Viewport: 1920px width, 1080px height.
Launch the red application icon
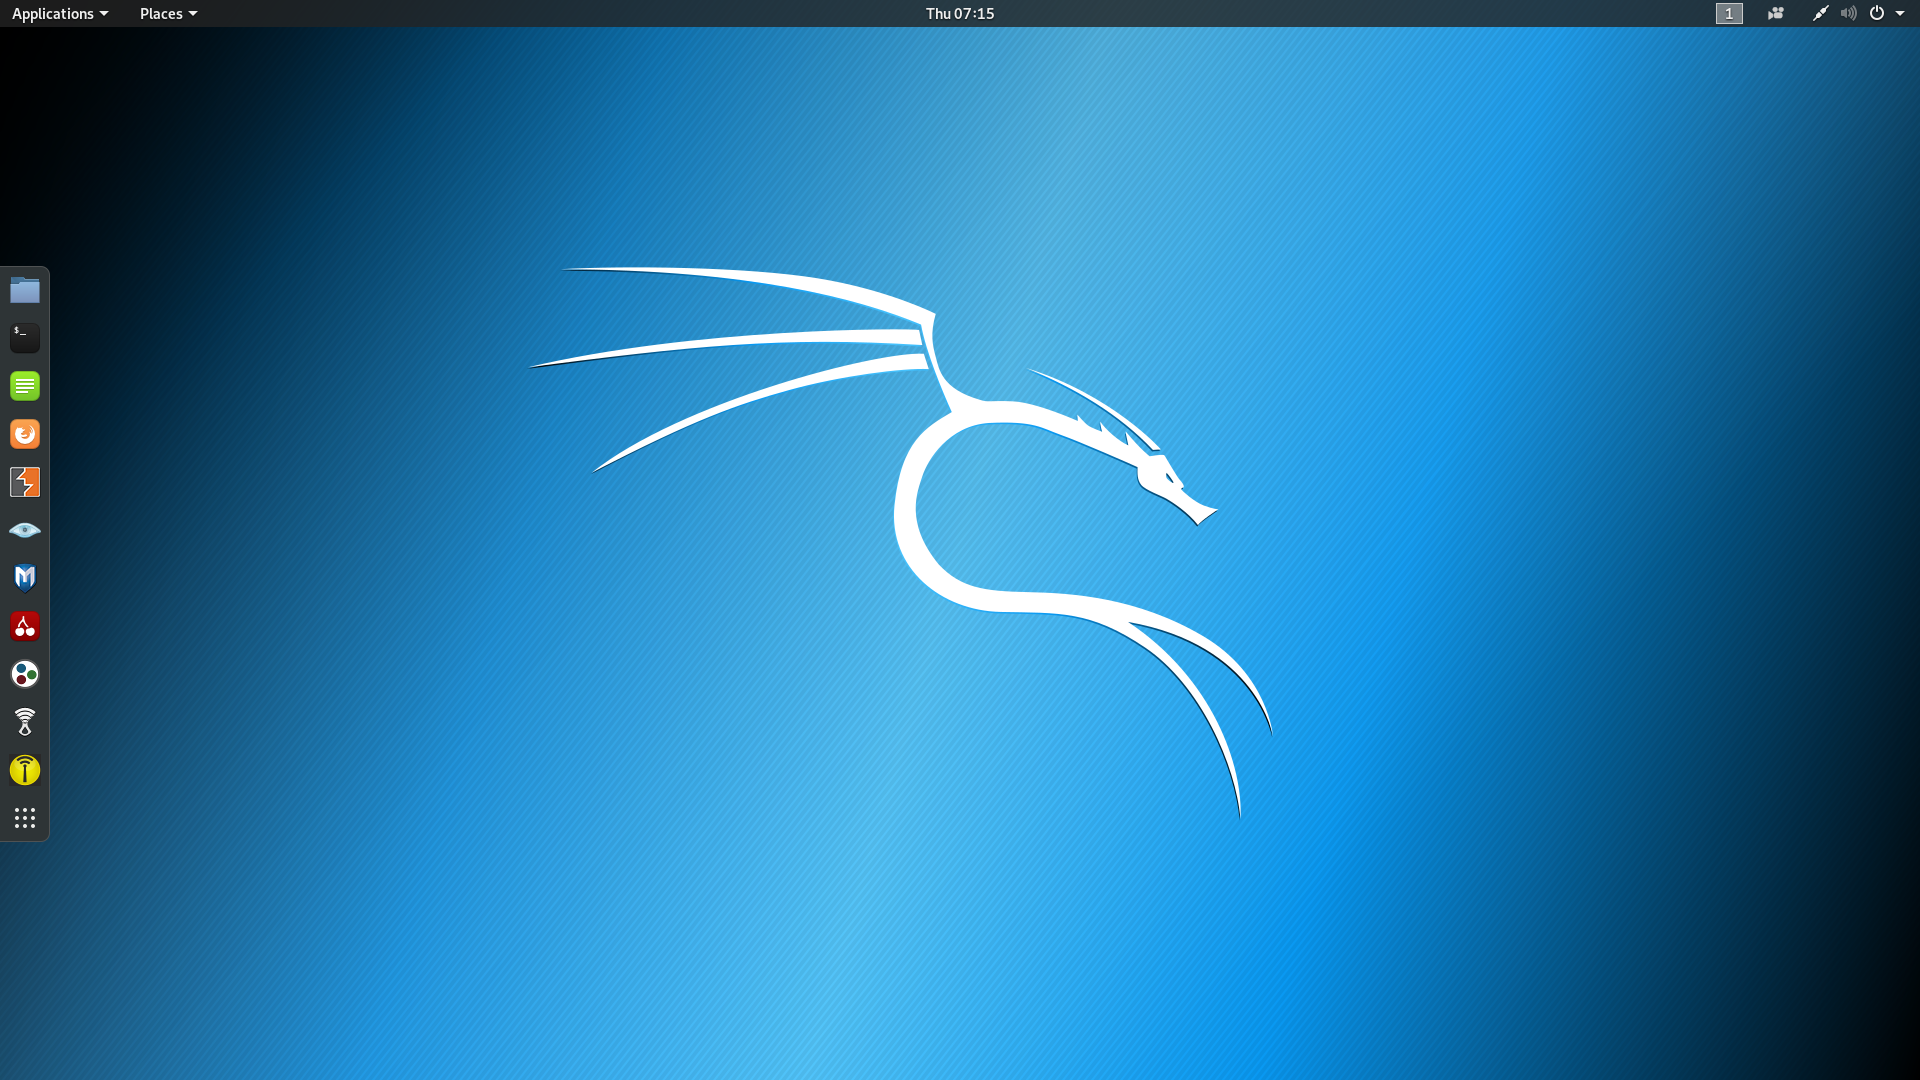coord(24,625)
